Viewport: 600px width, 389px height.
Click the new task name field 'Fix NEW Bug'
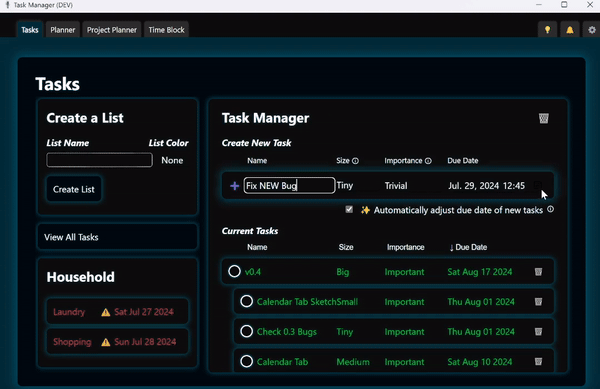(289, 186)
